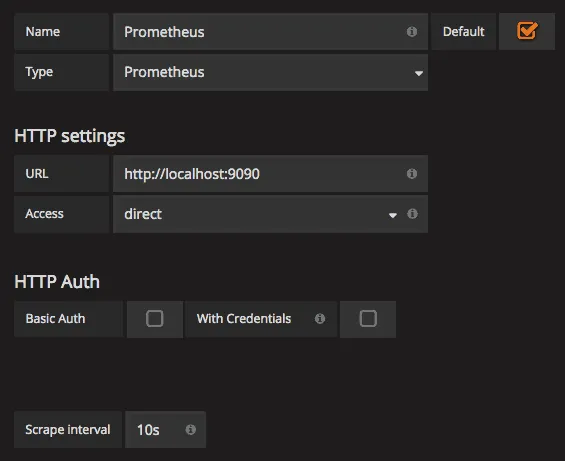
Task: Click the Scrape interval info icon
Action: click(191, 429)
